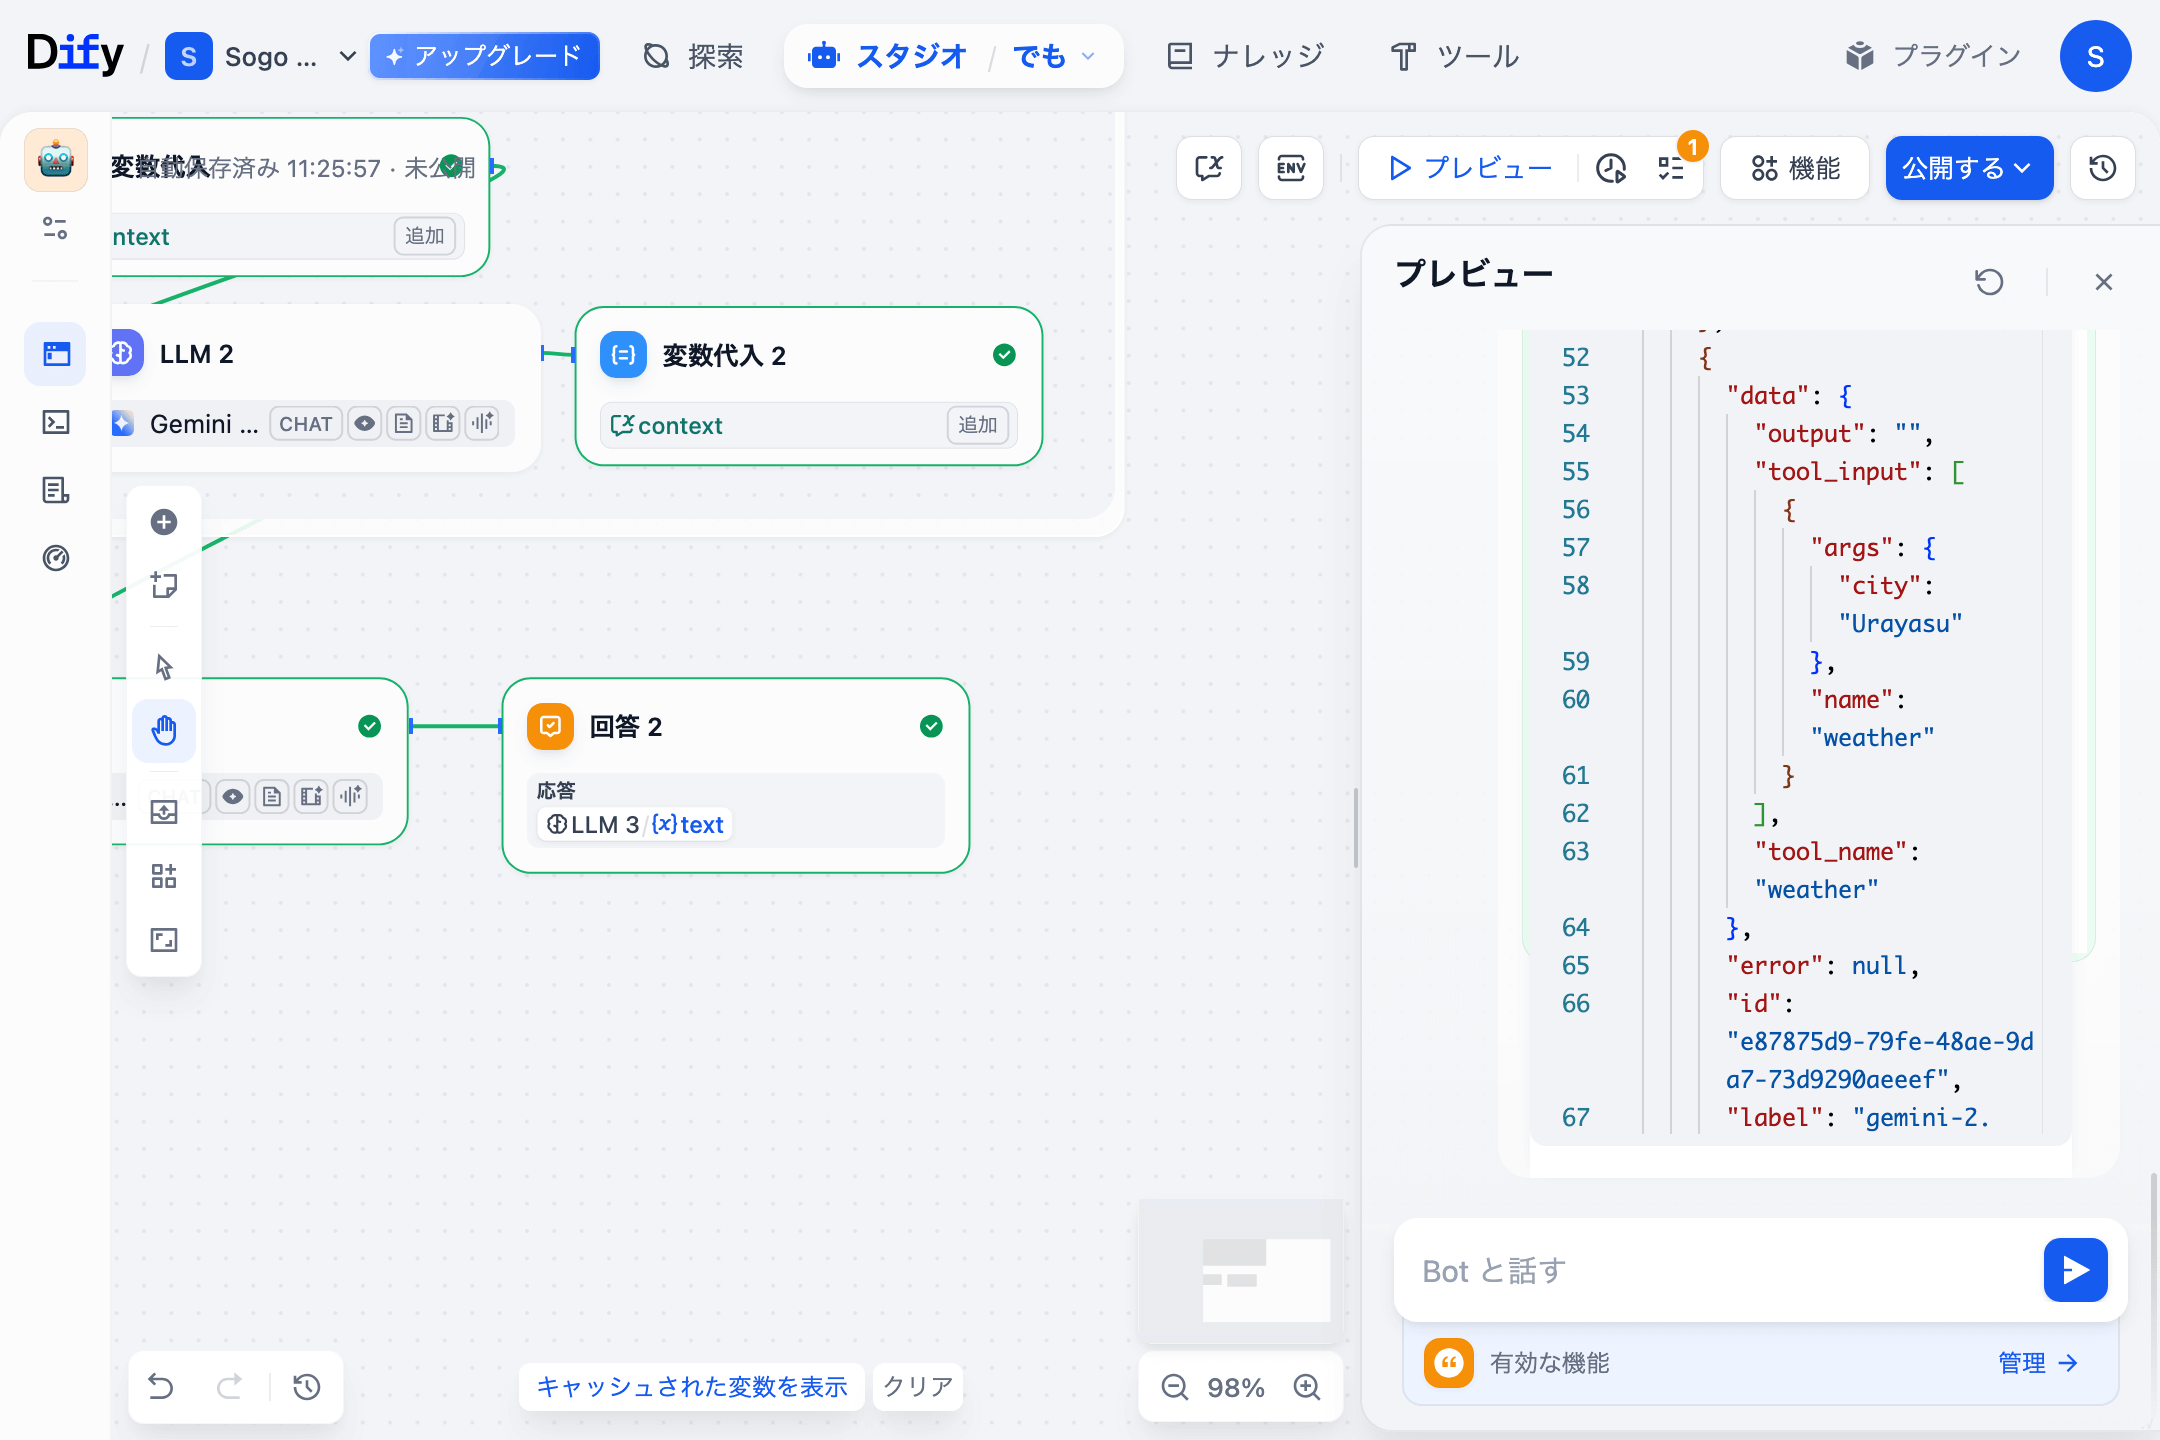Open the conversation variables panel

pos(1208,168)
